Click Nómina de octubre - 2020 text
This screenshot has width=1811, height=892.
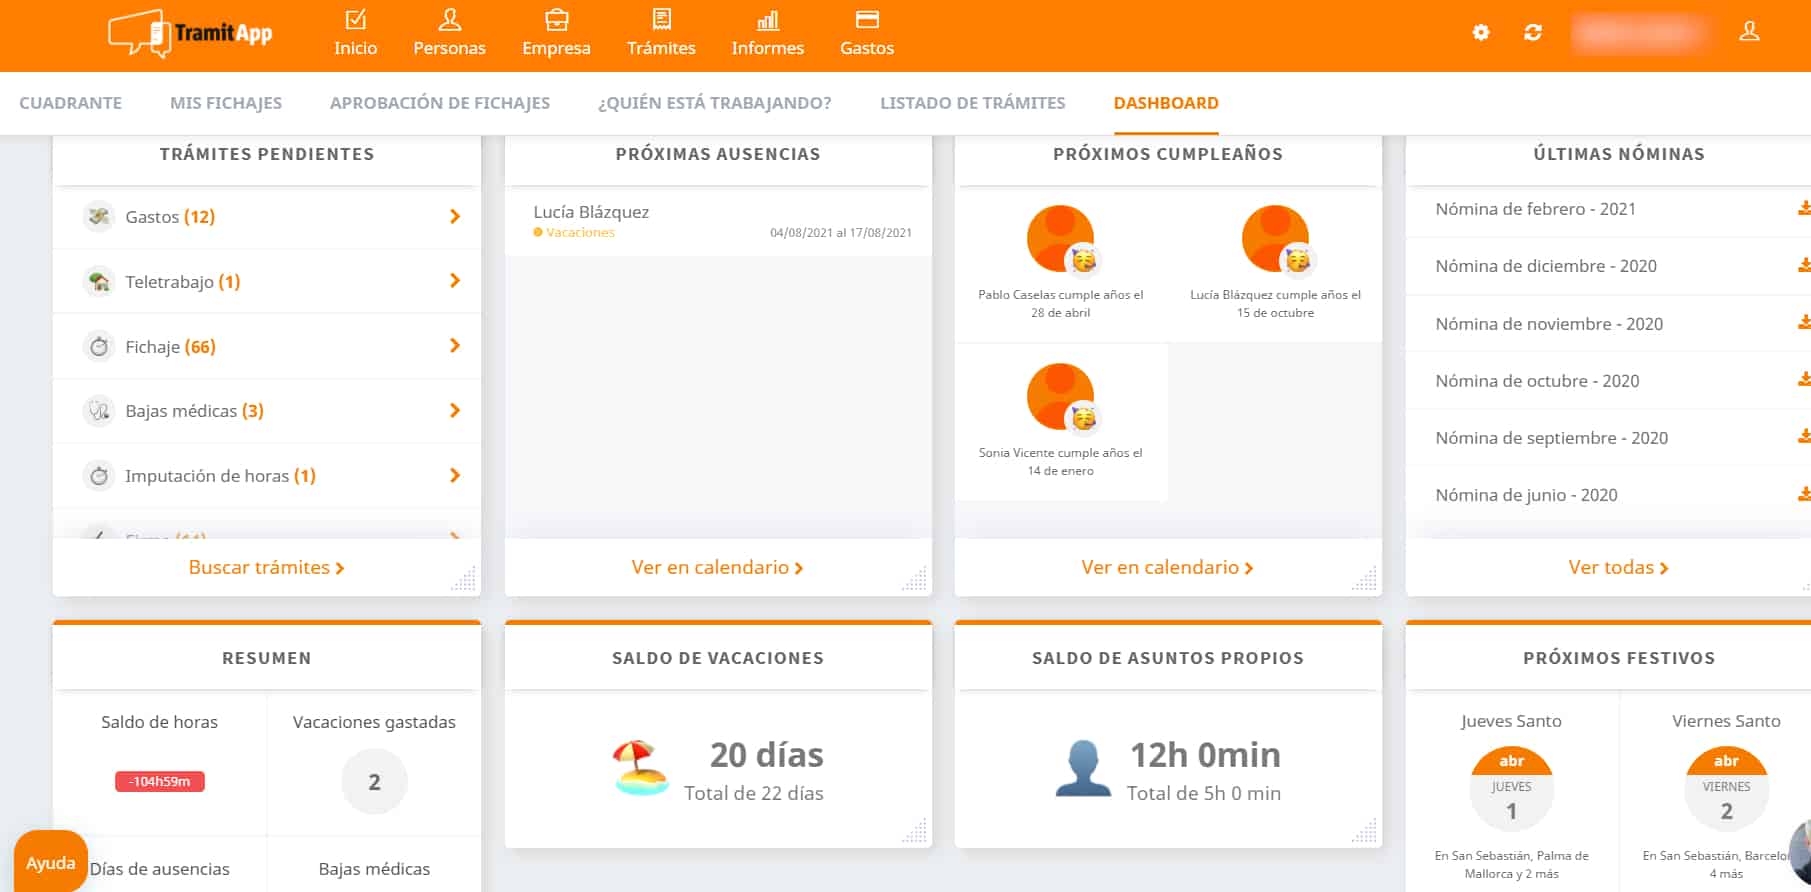tap(1537, 381)
